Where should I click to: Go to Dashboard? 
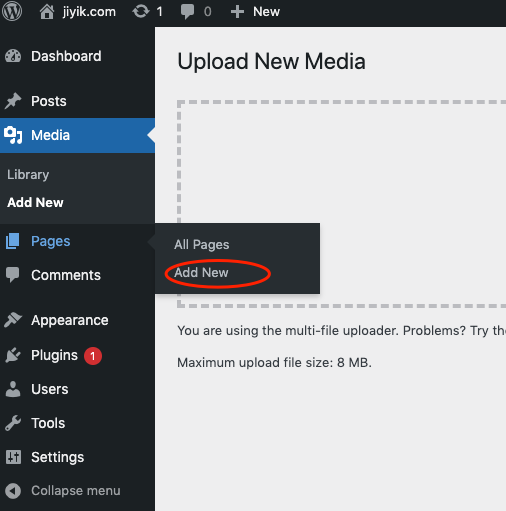tap(66, 56)
